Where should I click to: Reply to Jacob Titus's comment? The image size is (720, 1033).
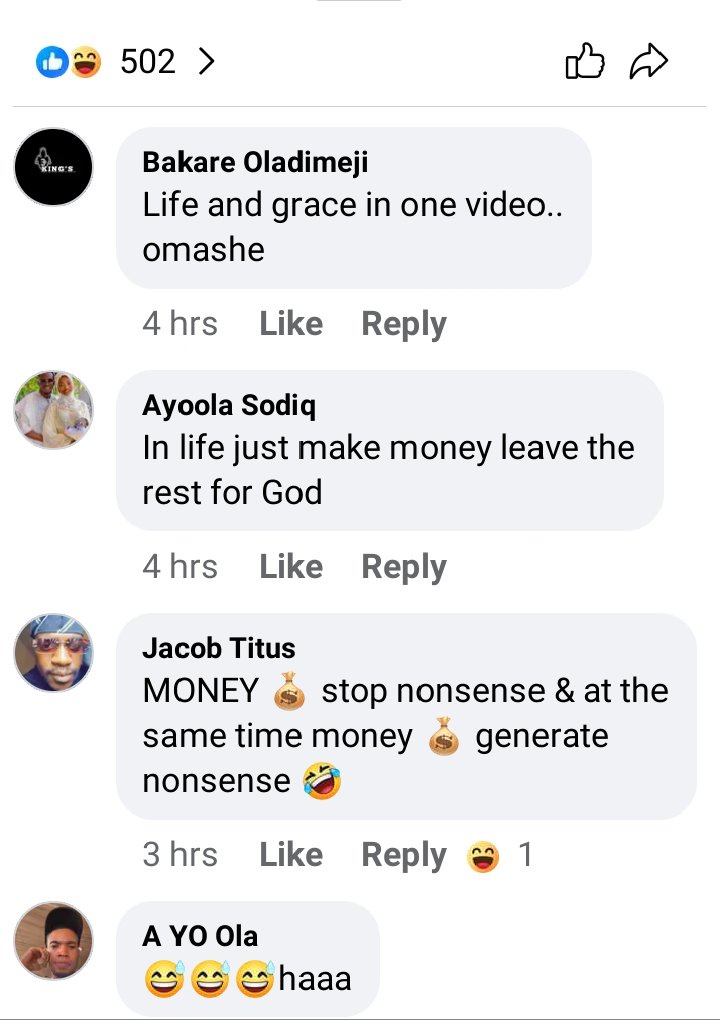click(x=404, y=855)
